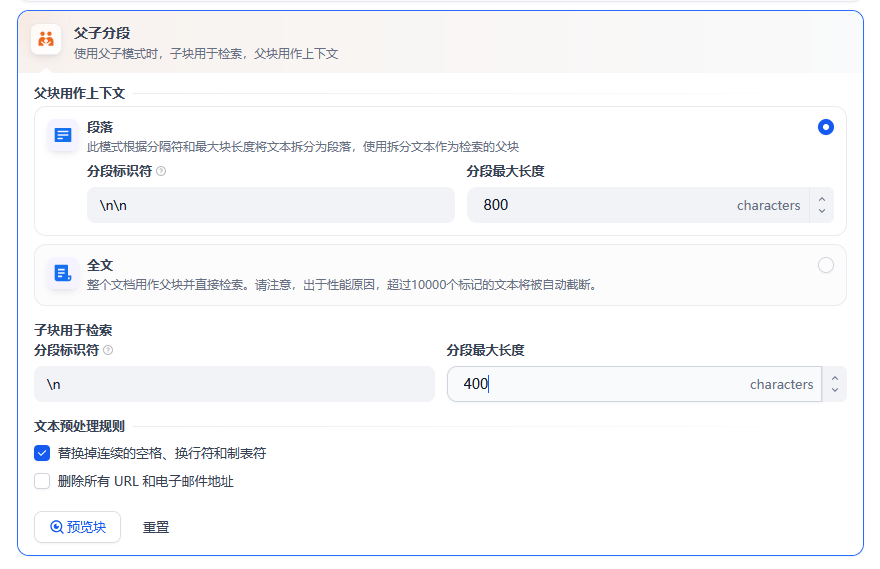Image resolution: width=880 pixels, height=569 pixels.
Task: Click the \n\n parent delimiter input field
Action: coord(270,205)
